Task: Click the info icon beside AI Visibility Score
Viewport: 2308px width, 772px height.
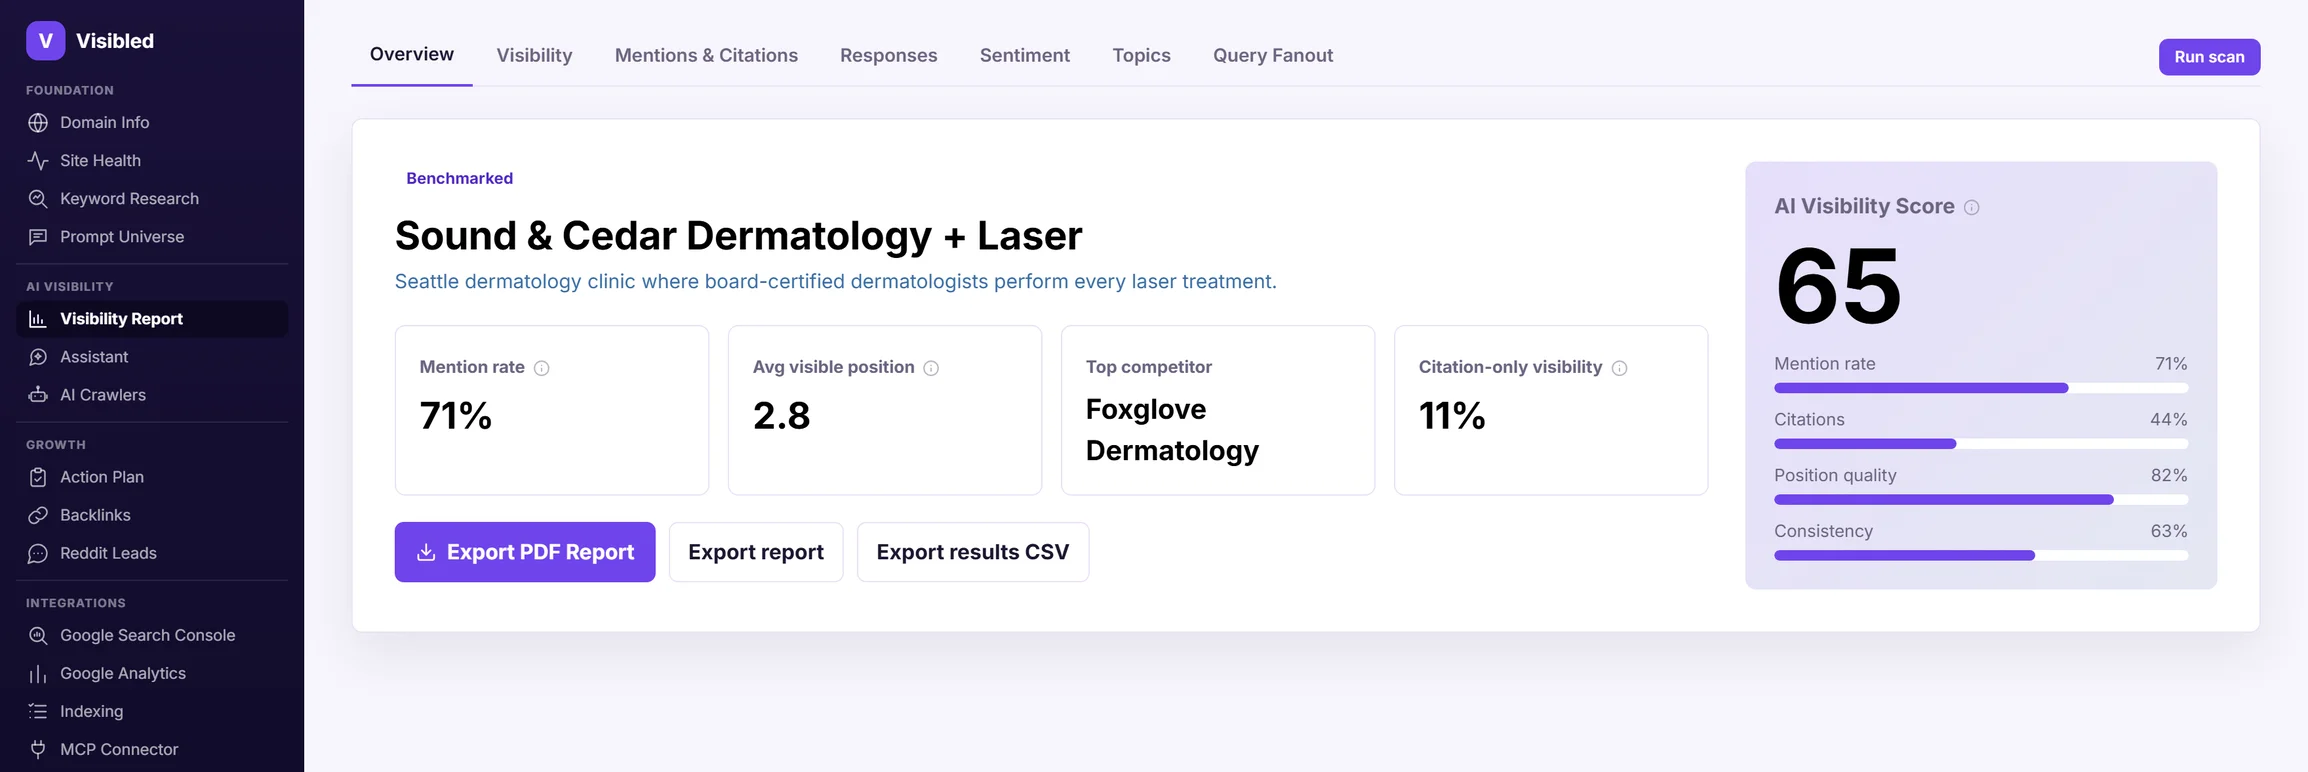Action: point(1972,207)
